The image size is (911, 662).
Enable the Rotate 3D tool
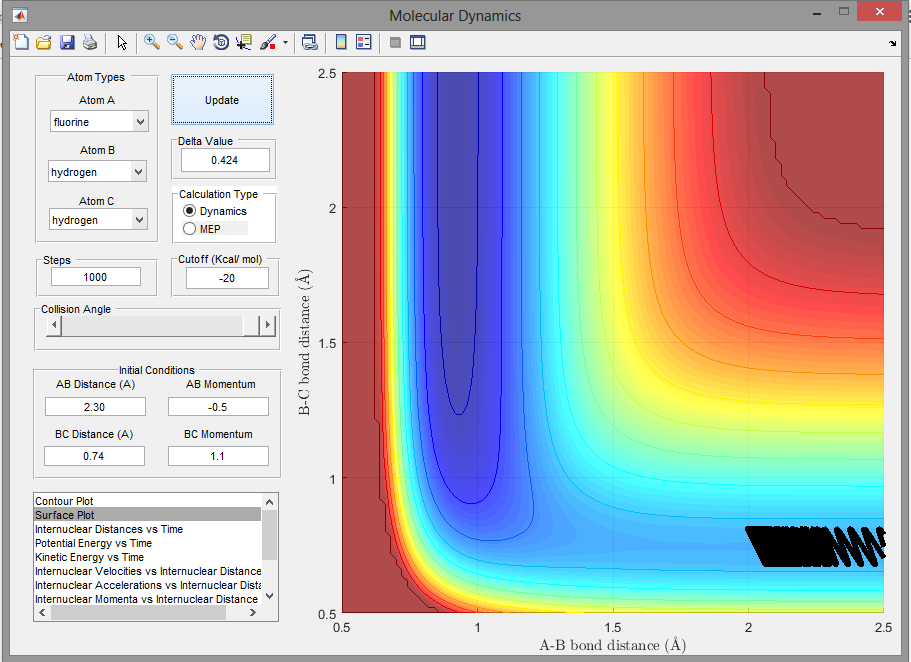point(221,42)
